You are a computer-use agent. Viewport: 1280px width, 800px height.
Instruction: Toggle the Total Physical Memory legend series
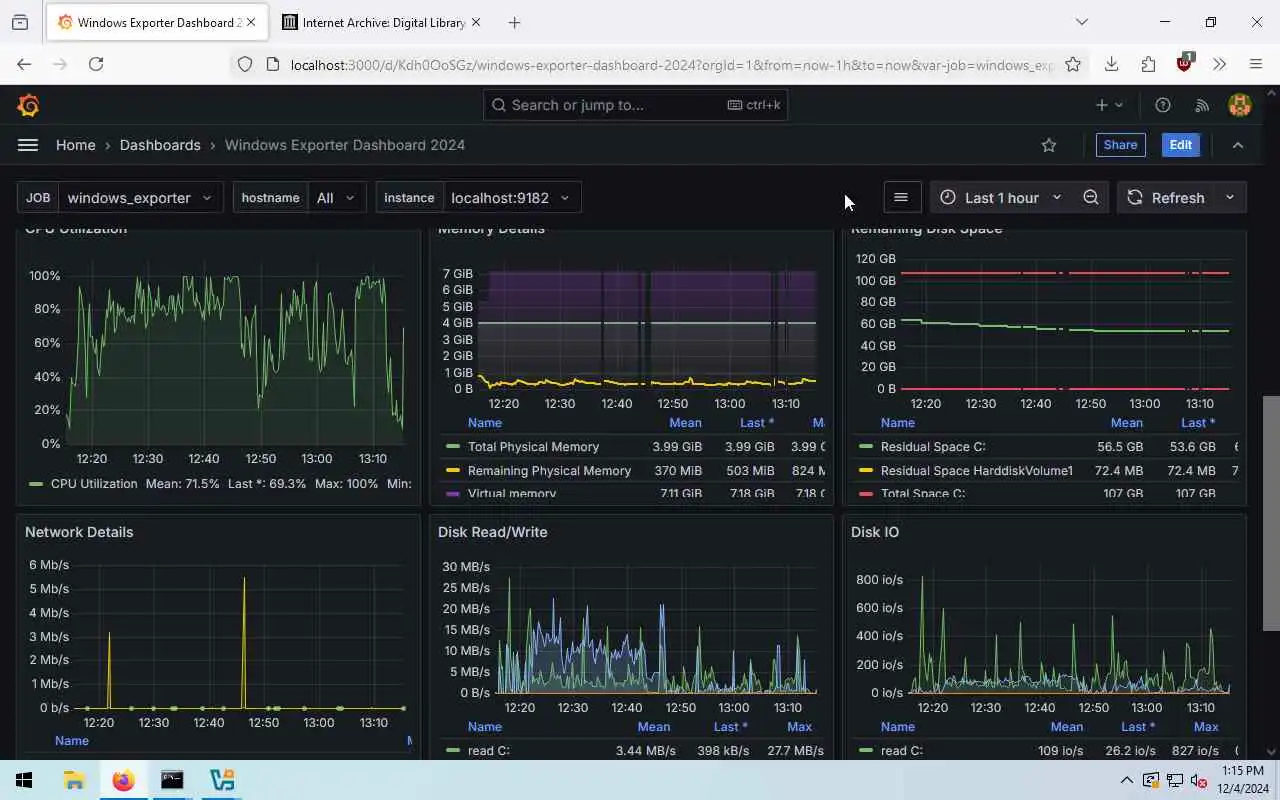click(x=533, y=447)
